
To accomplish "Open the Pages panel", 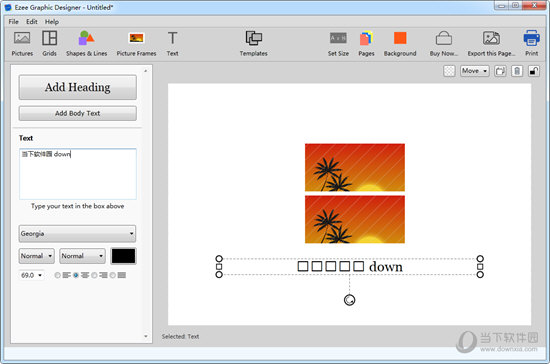I will [366, 43].
